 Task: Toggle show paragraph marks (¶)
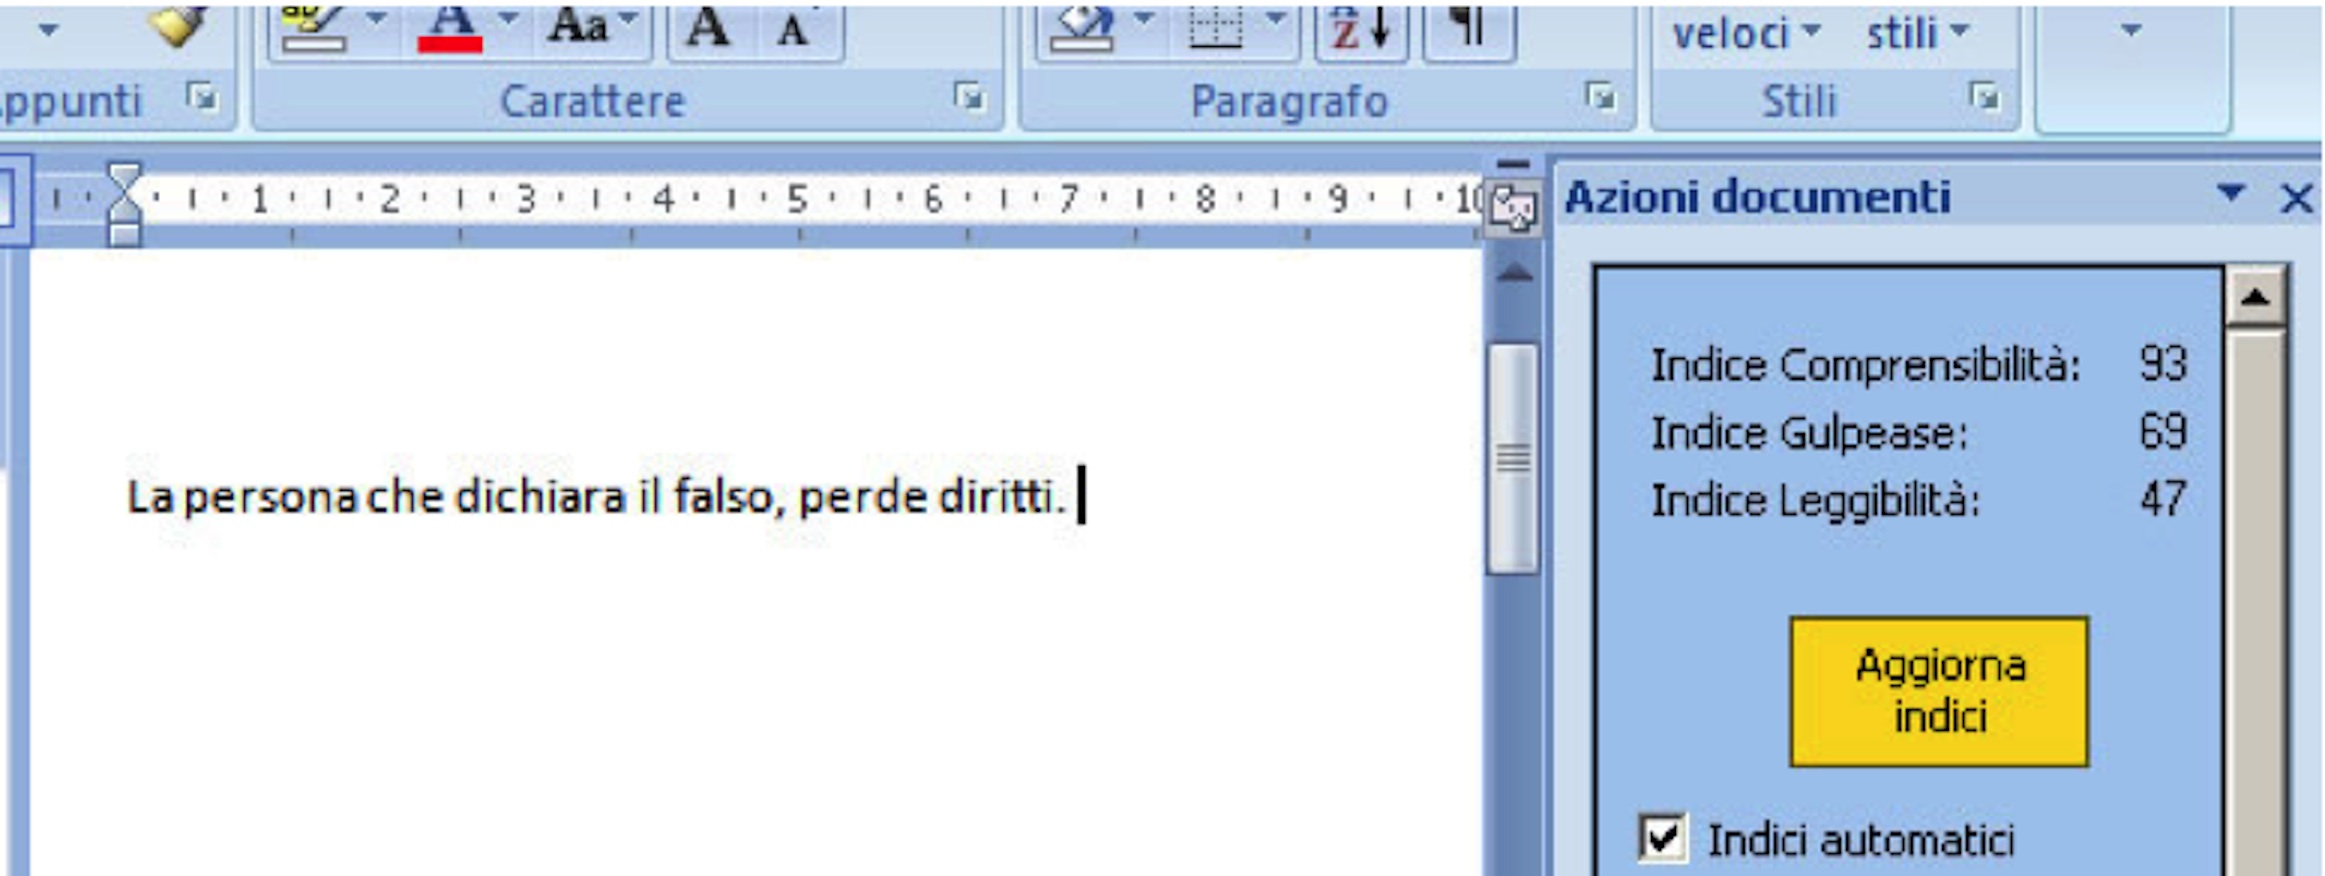[x=1466, y=26]
